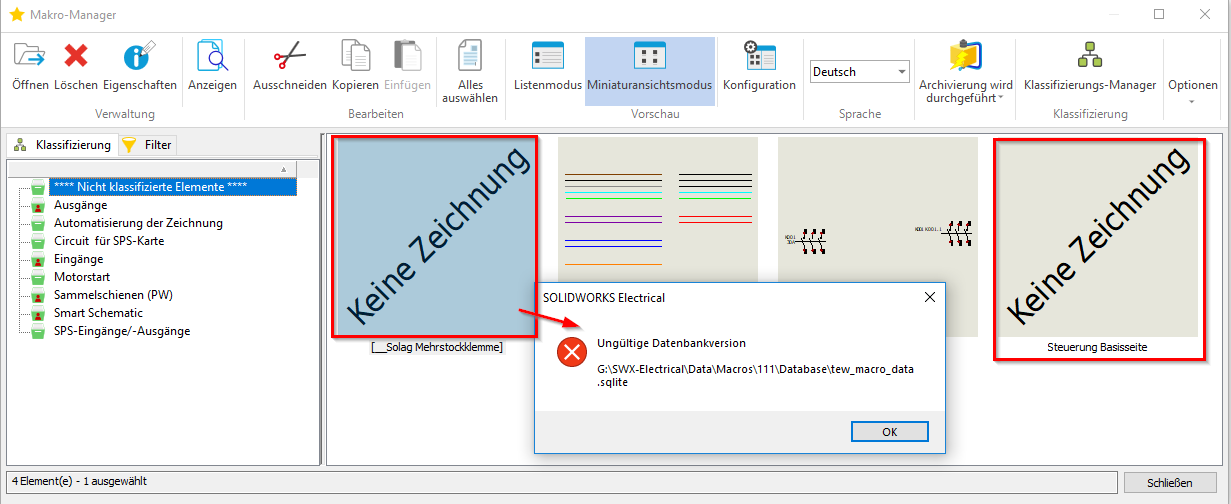Click the Schließen button
1231x504 pixels.
click(1171, 483)
